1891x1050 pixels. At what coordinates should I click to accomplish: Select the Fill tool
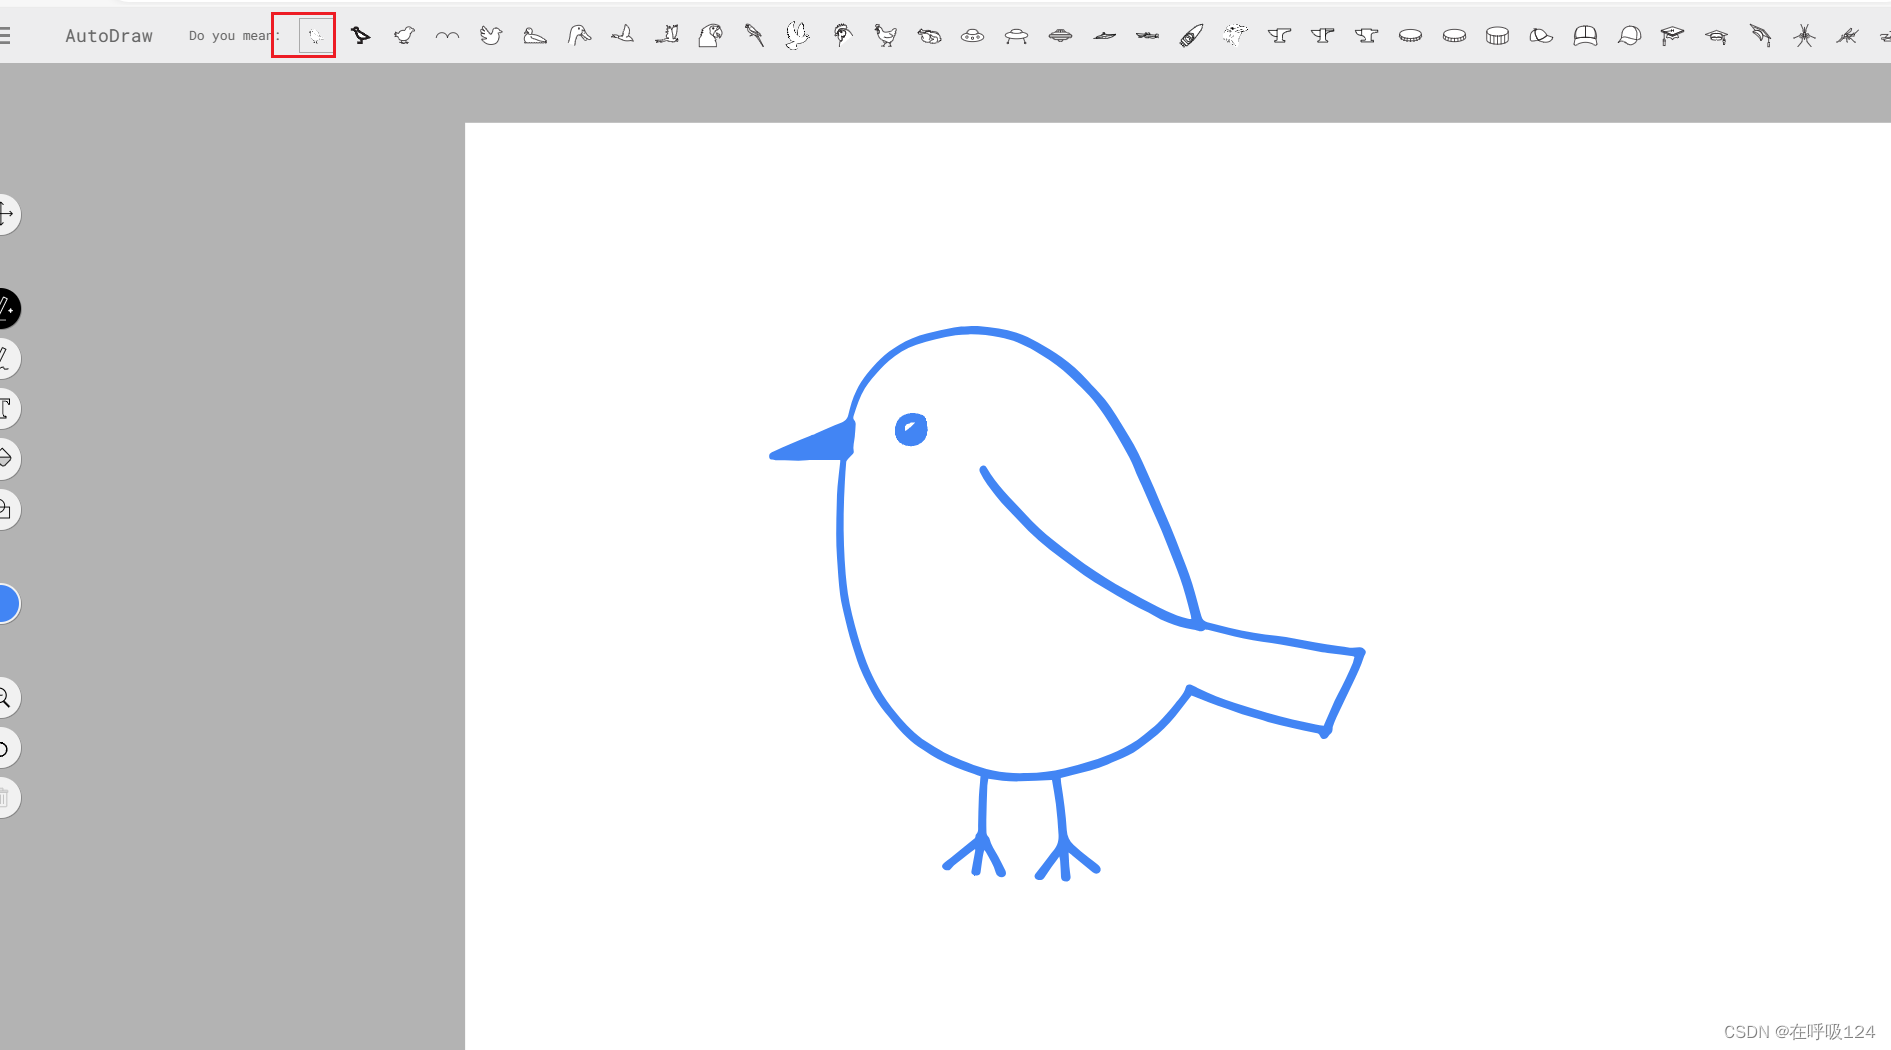[6, 459]
